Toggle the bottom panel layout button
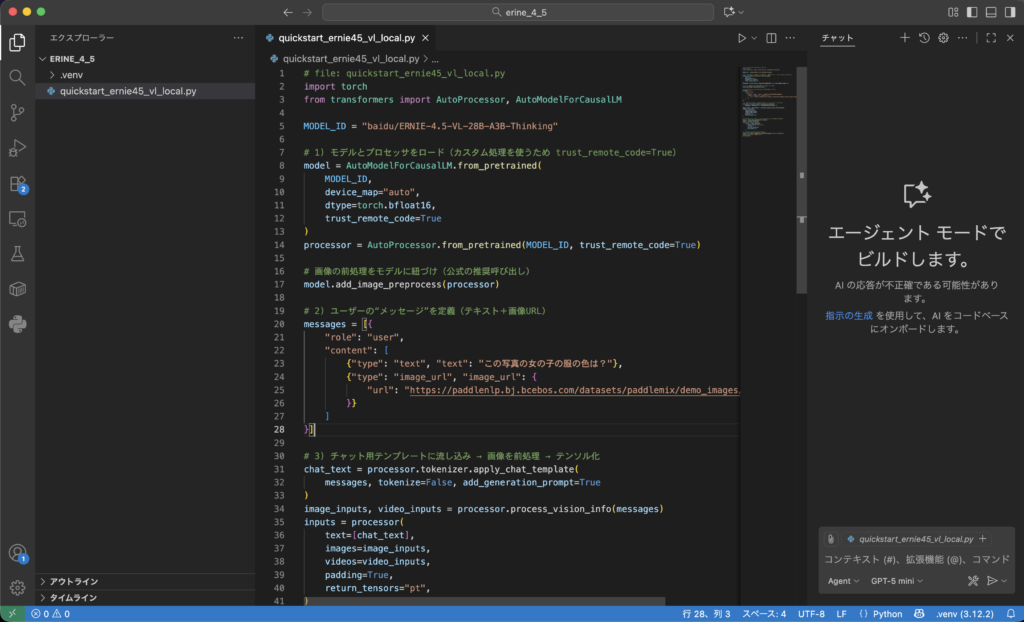The image size is (1024, 622). click(x=990, y=12)
